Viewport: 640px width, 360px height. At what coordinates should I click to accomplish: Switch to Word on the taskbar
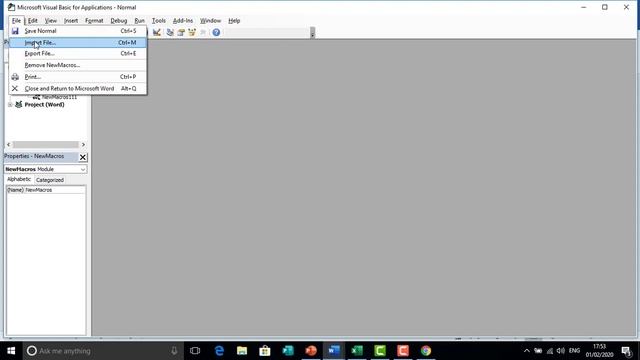(x=334, y=351)
